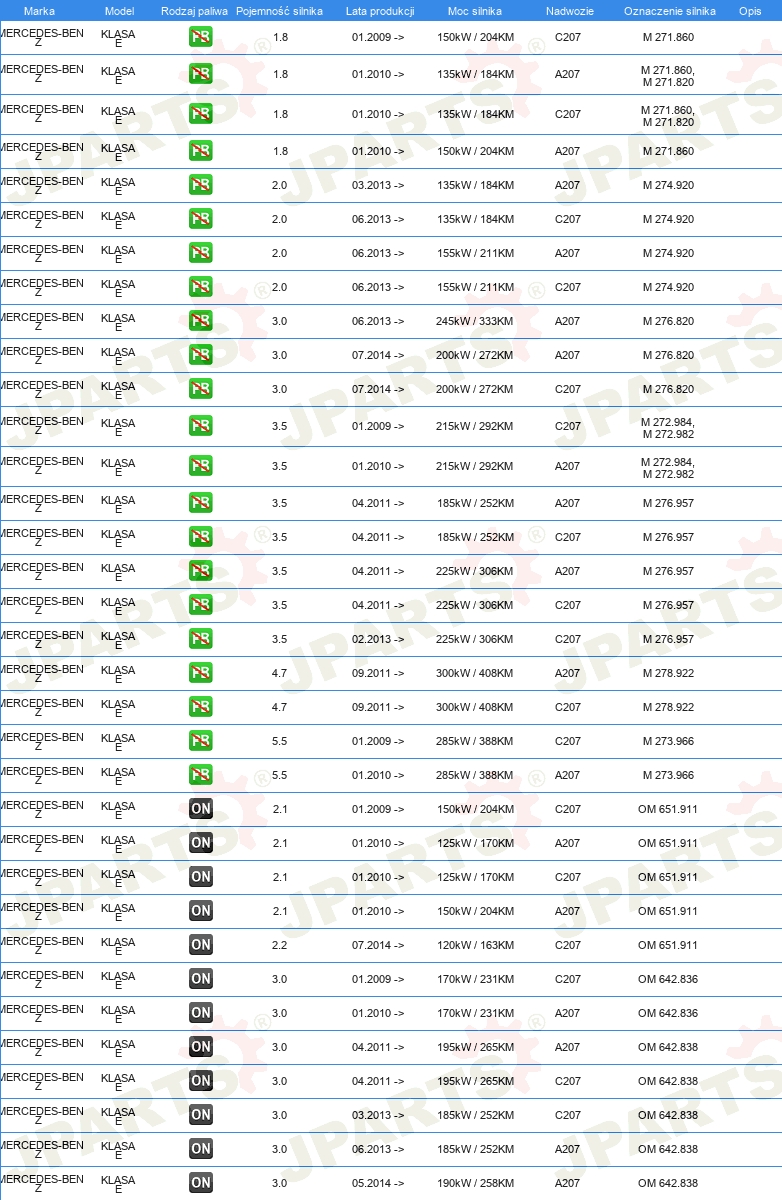Click the 4.7 capacity cell in the 300kW C207 row

pos(280,707)
